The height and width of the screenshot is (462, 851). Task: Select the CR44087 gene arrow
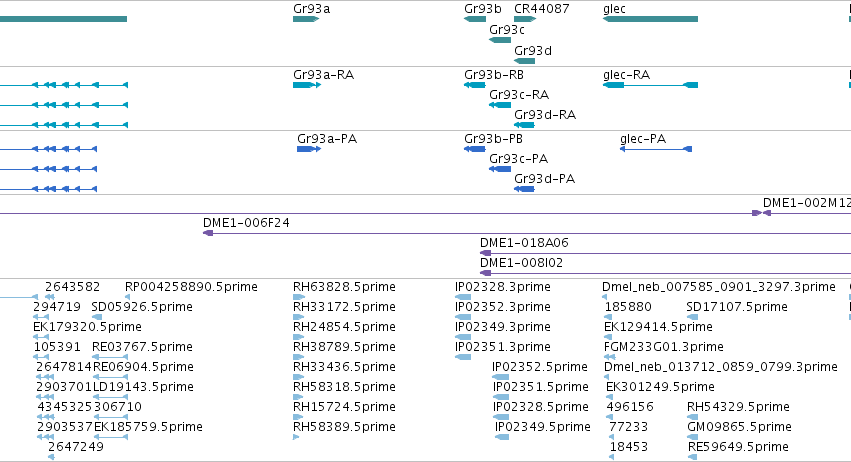click(525, 19)
